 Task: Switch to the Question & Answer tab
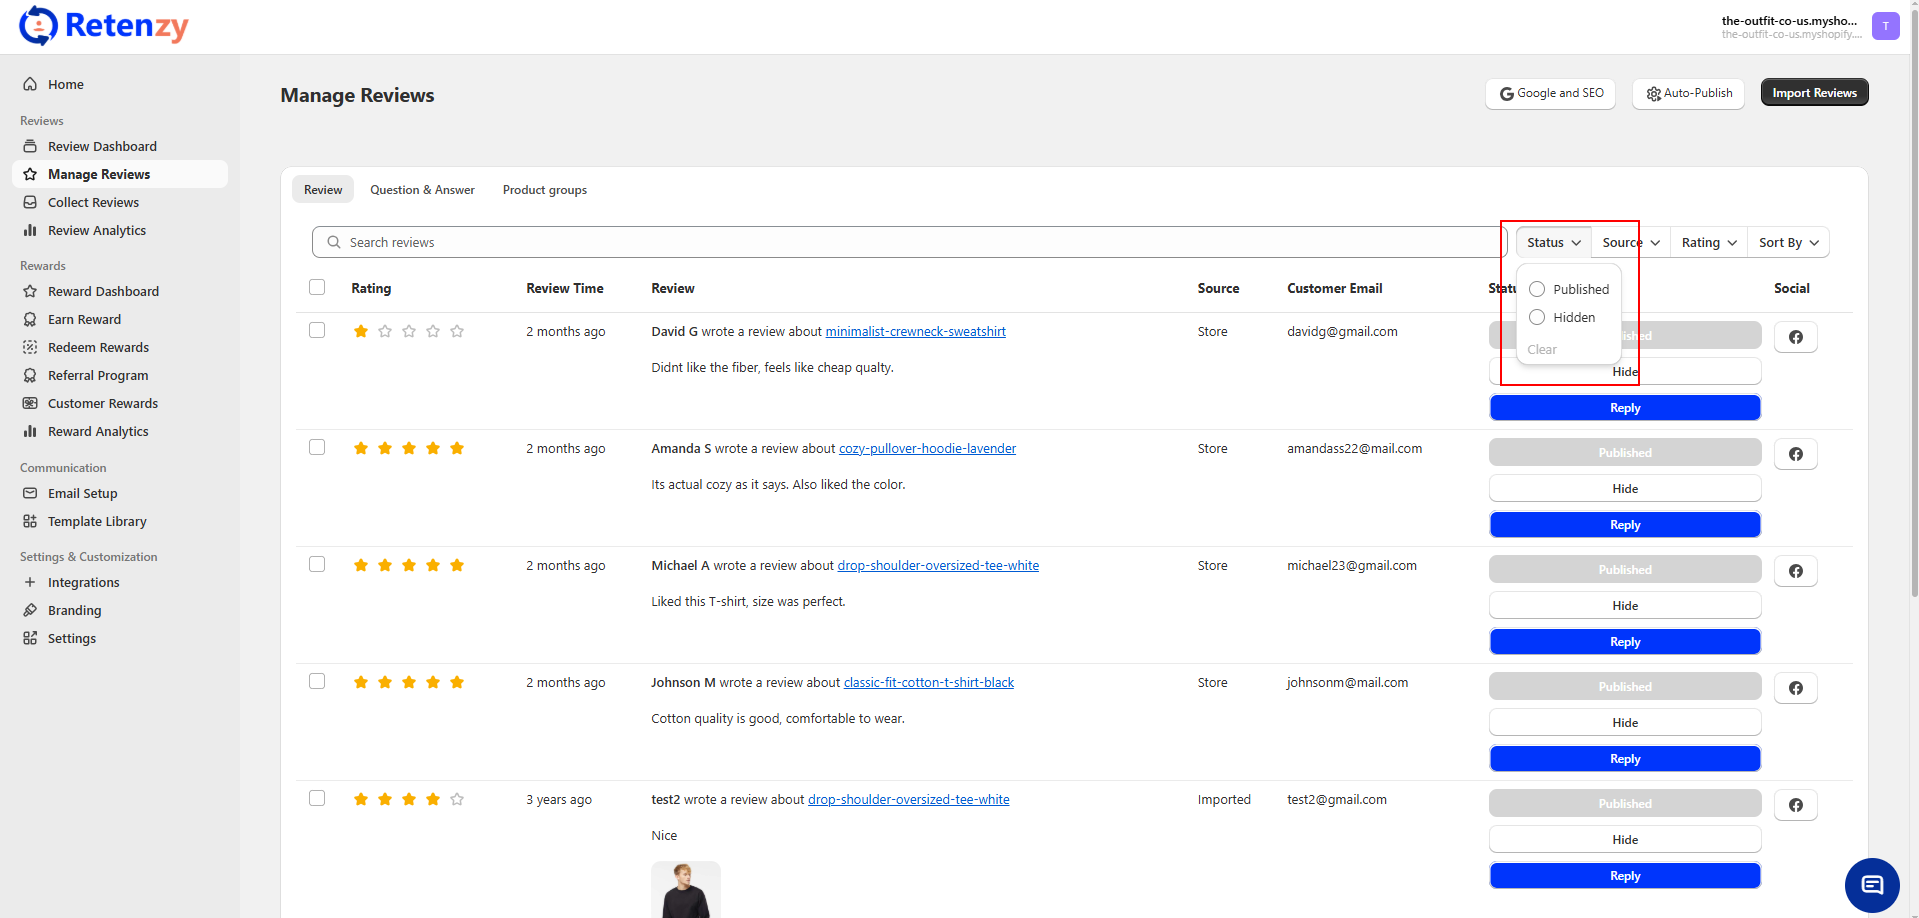click(422, 190)
